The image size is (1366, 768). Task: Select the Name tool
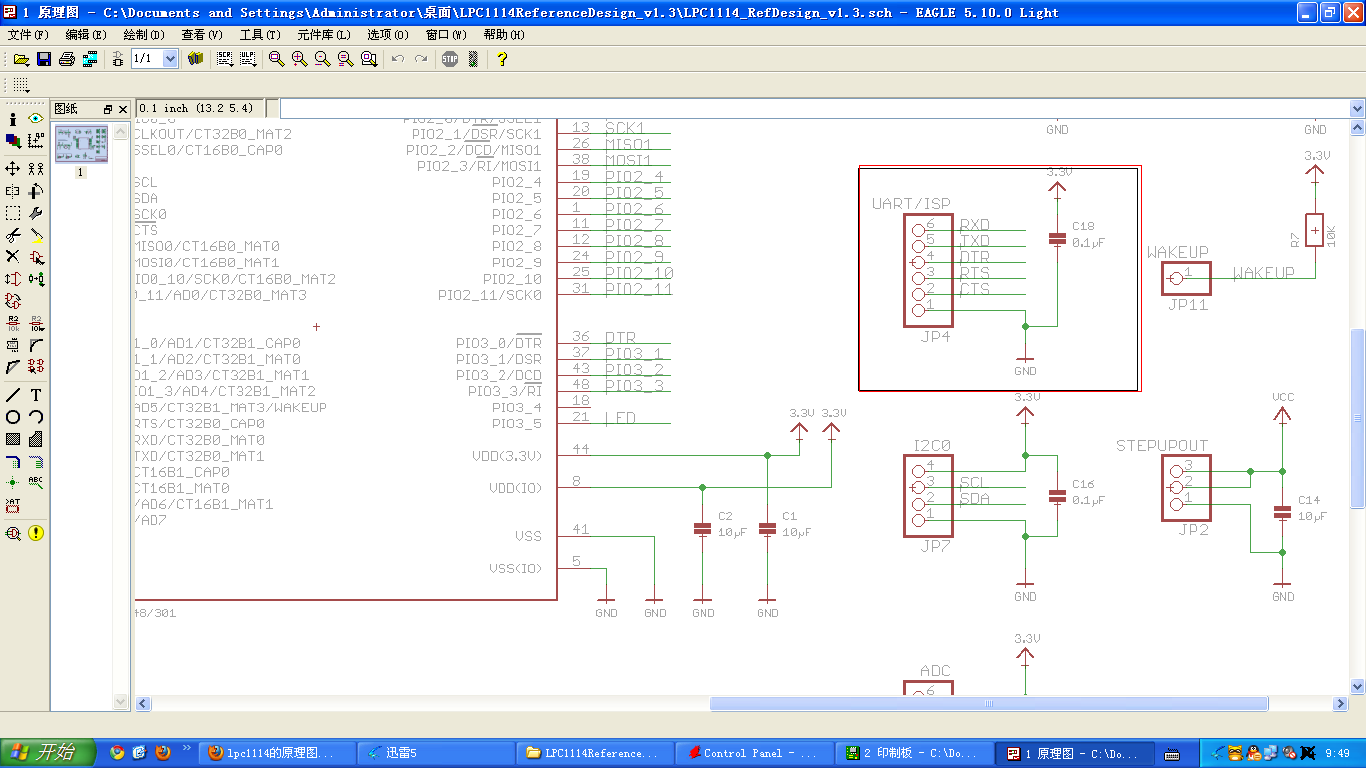13,323
